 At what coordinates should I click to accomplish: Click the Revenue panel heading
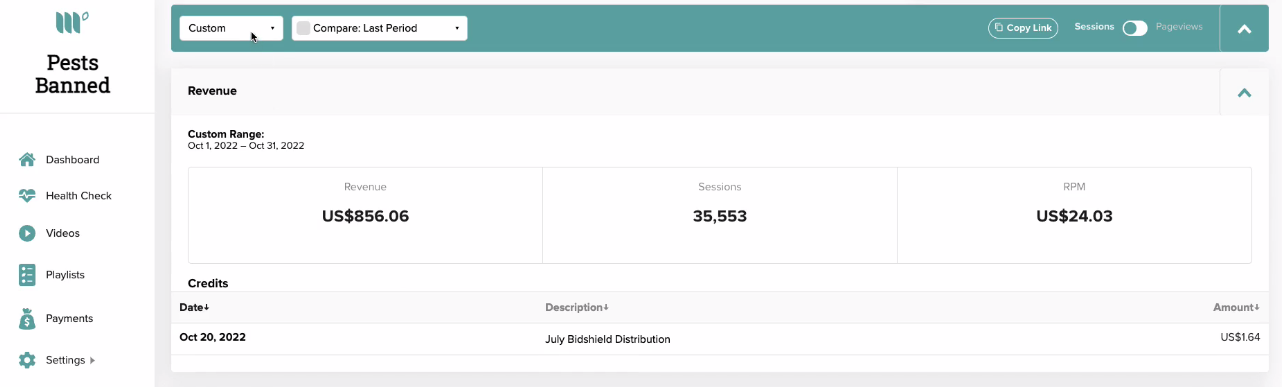[x=212, y=91]
